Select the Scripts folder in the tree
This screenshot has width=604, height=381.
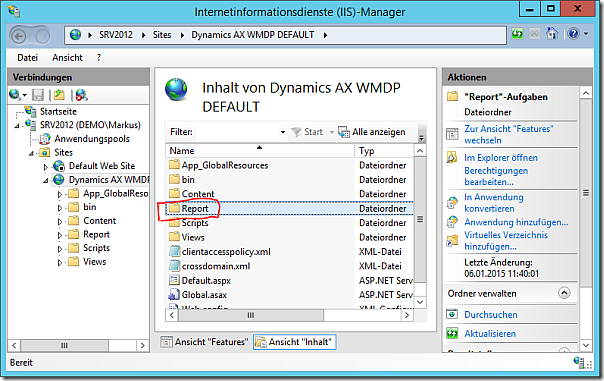pyautogui.click(x=96, y=248)
